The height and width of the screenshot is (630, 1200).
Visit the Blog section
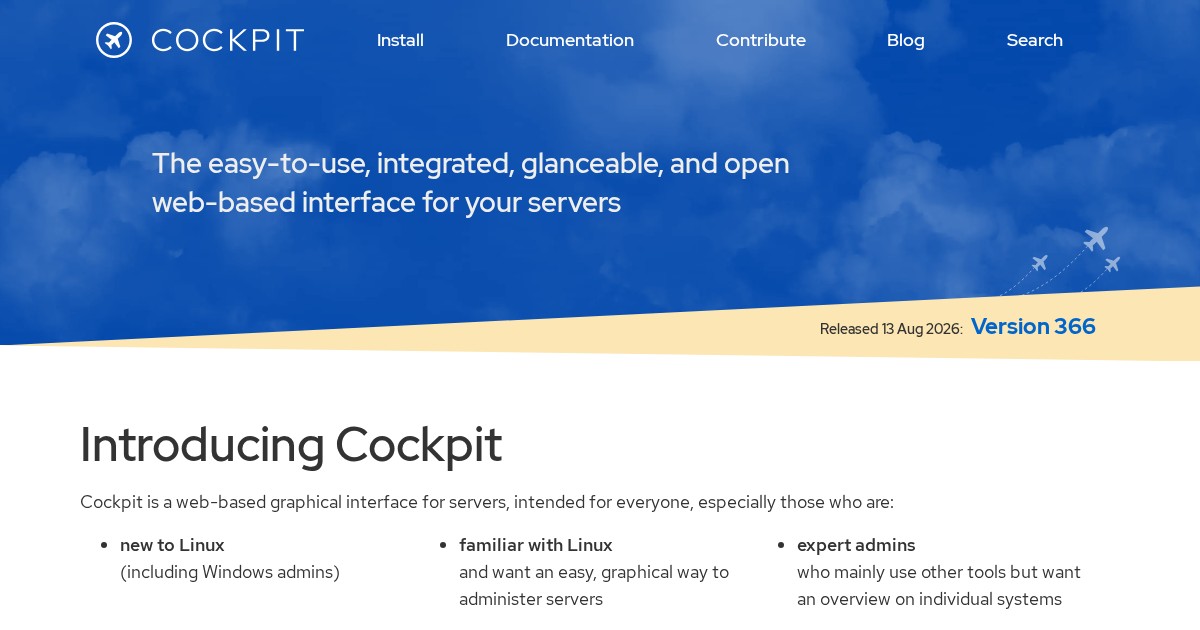point(906,40)
